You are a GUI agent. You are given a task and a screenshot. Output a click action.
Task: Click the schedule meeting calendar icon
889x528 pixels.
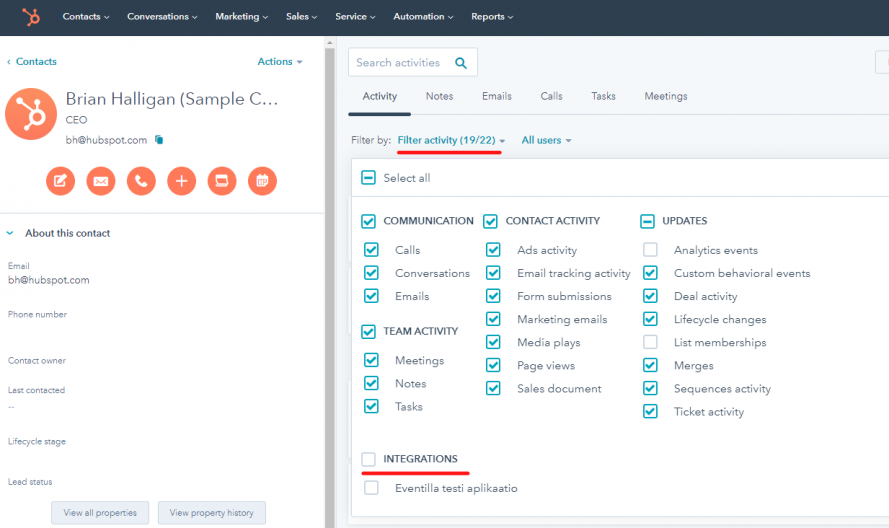click(x=262, y=181)
